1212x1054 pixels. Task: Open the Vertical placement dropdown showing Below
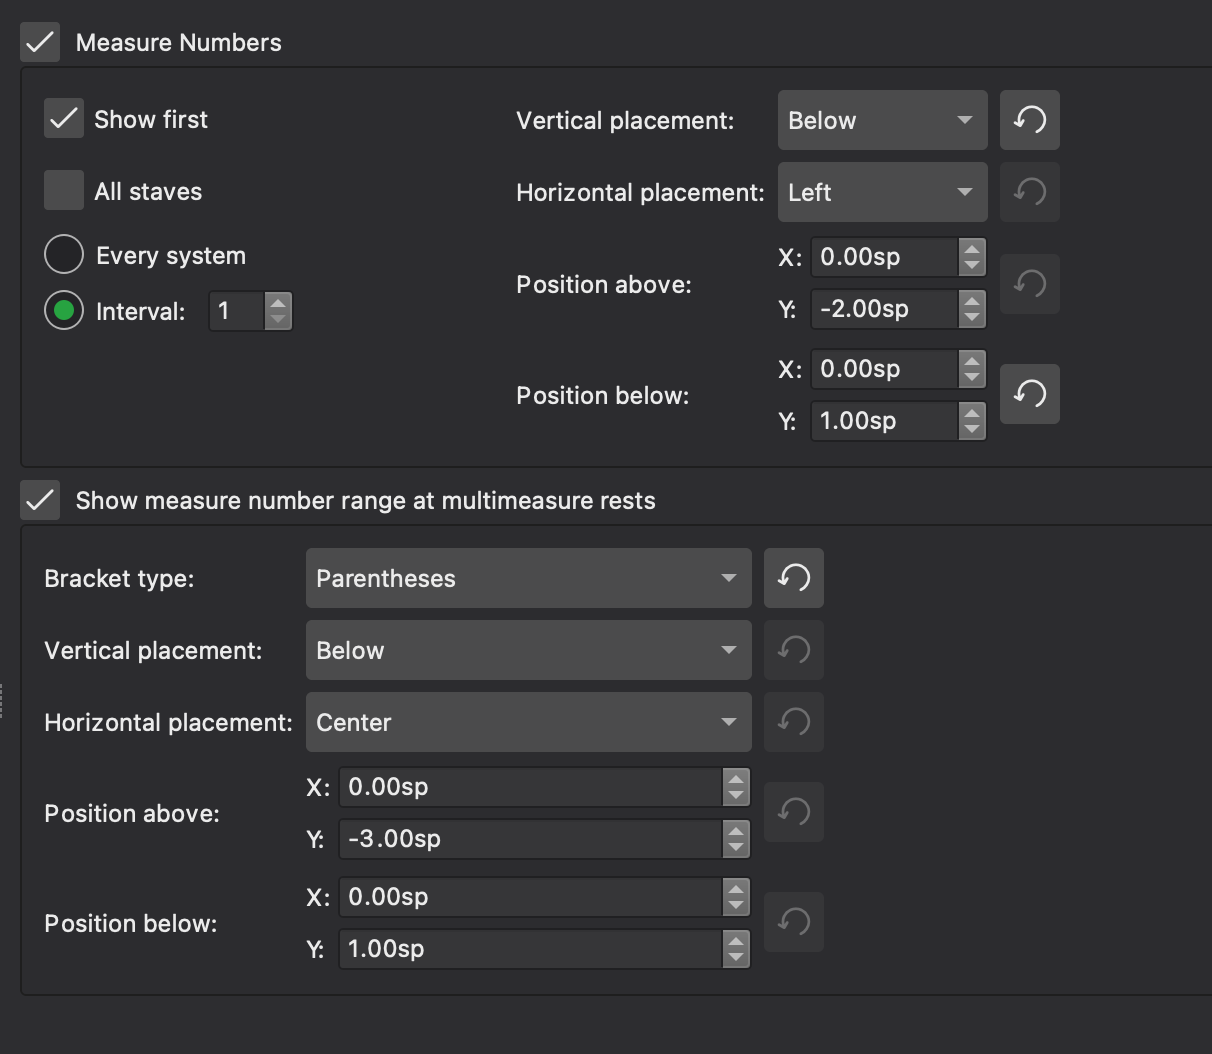click(x=882, y=120)
